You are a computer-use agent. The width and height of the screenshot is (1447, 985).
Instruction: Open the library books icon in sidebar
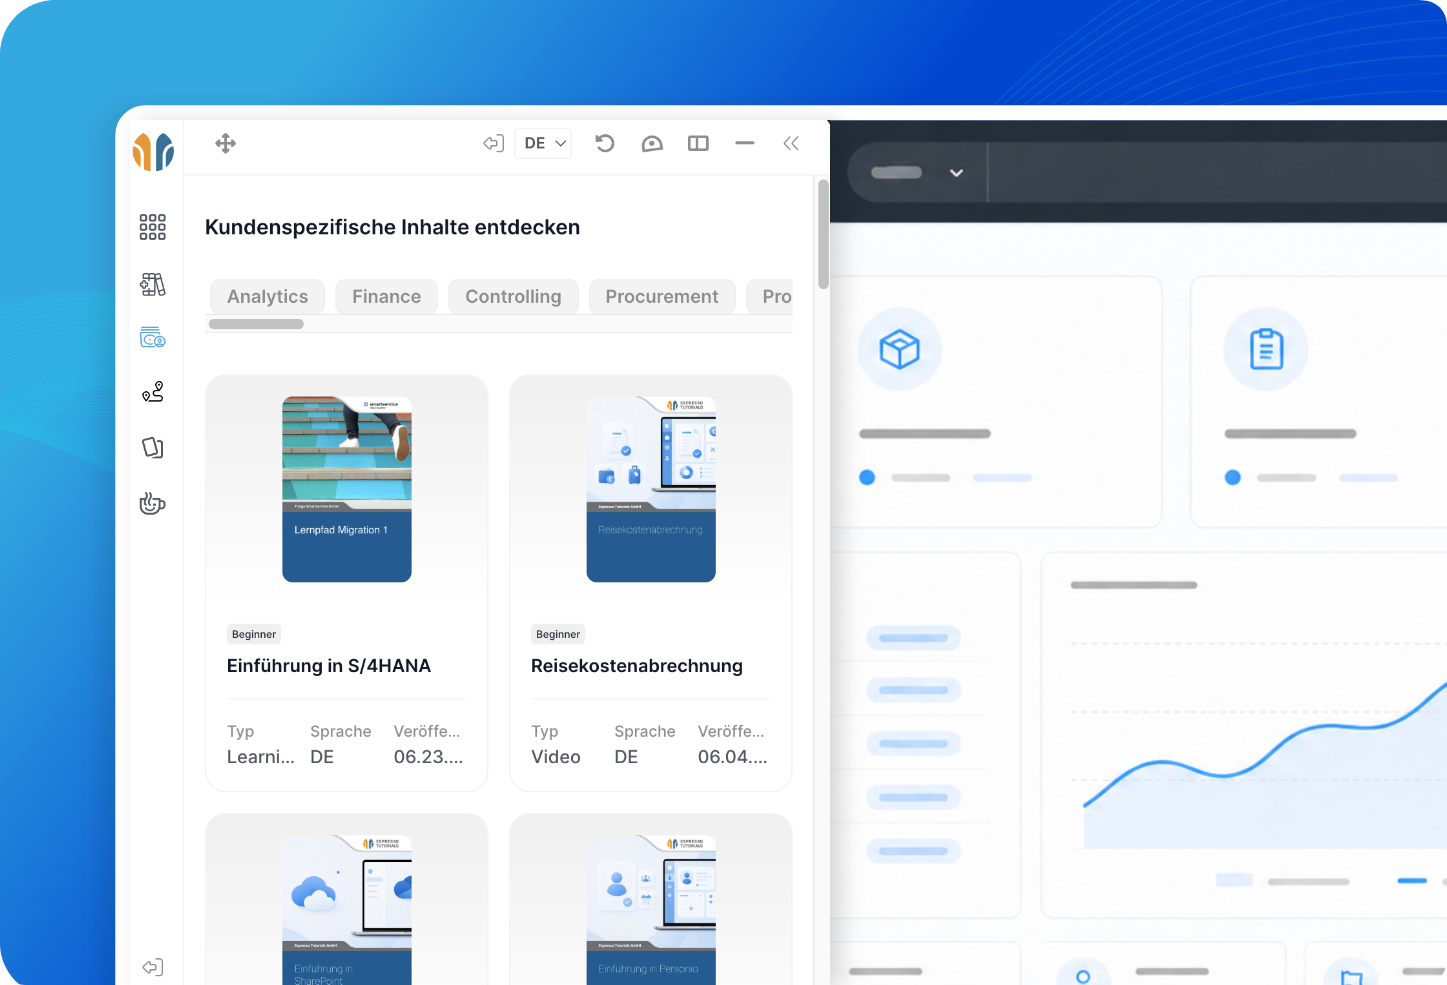tap(152, 284)
